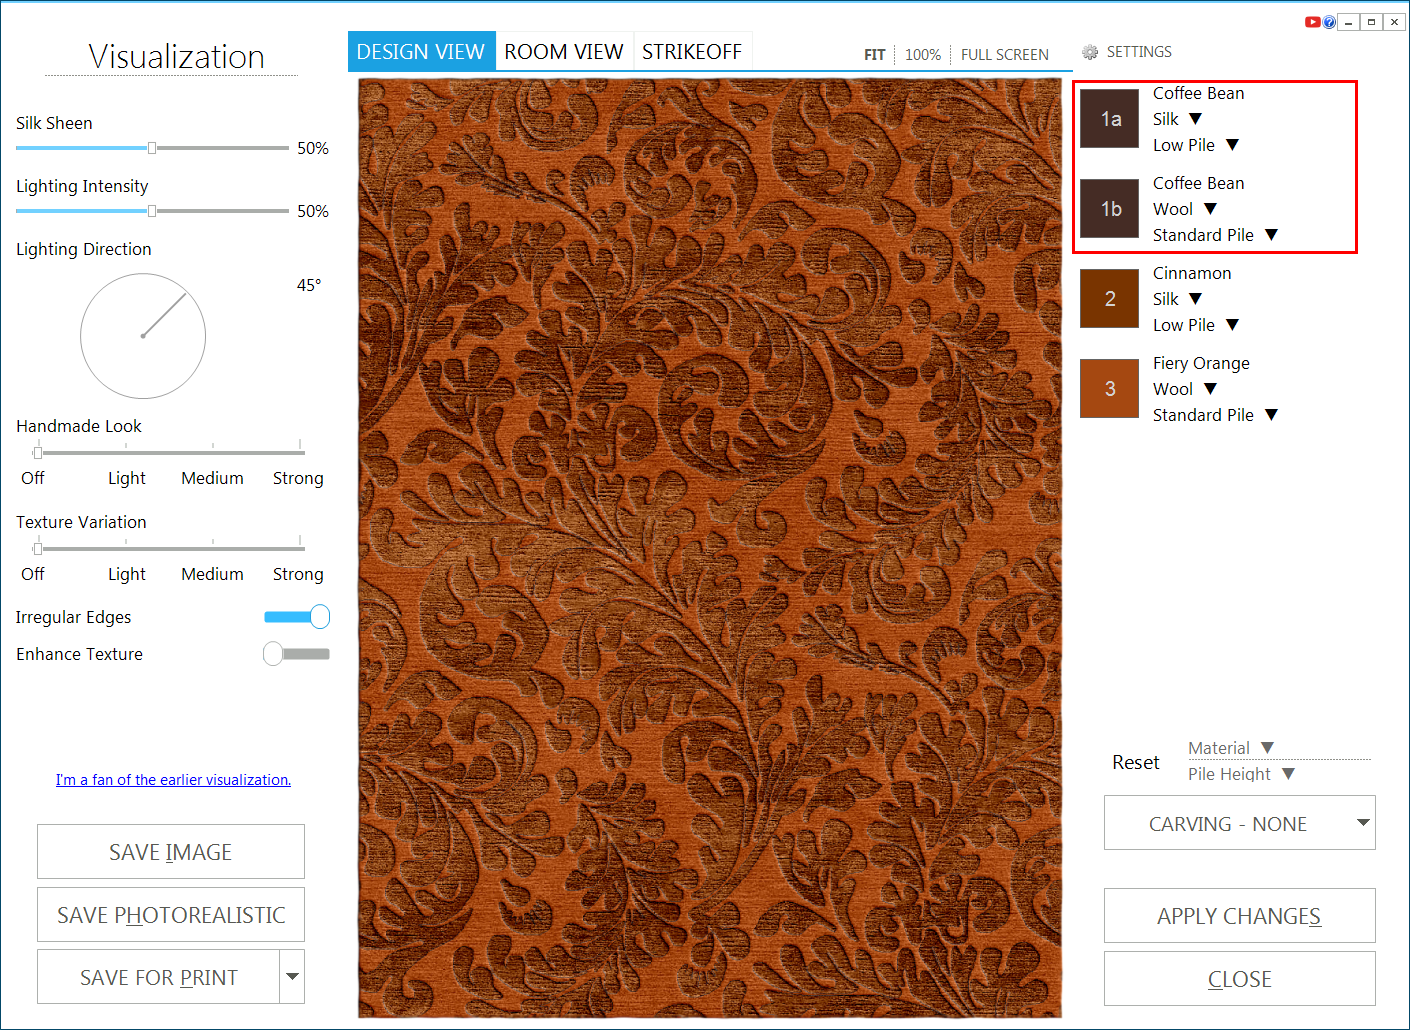Click the Silk Sheen slider handle
The height and width of the screenshot is (1030, 1410).
[x=152, y=148]
